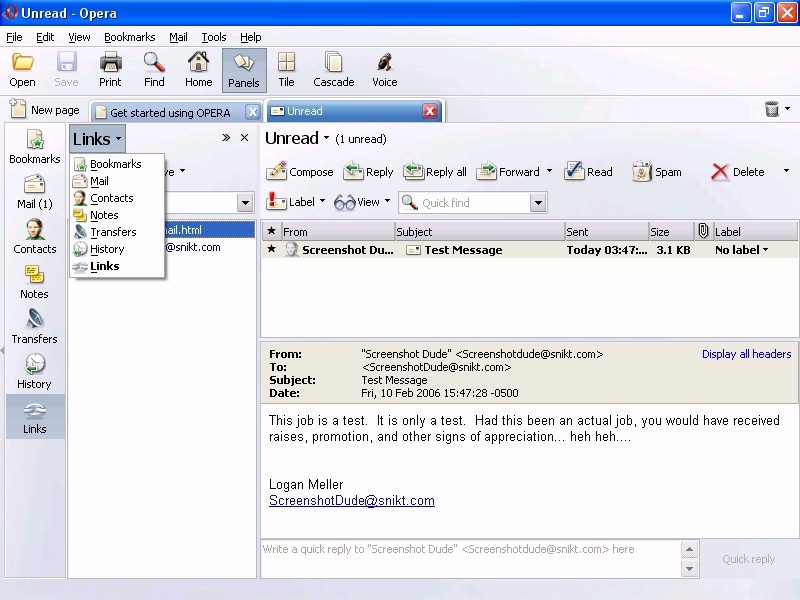
Task: Click the Display all headers link
Action: (x=746, y=354)
